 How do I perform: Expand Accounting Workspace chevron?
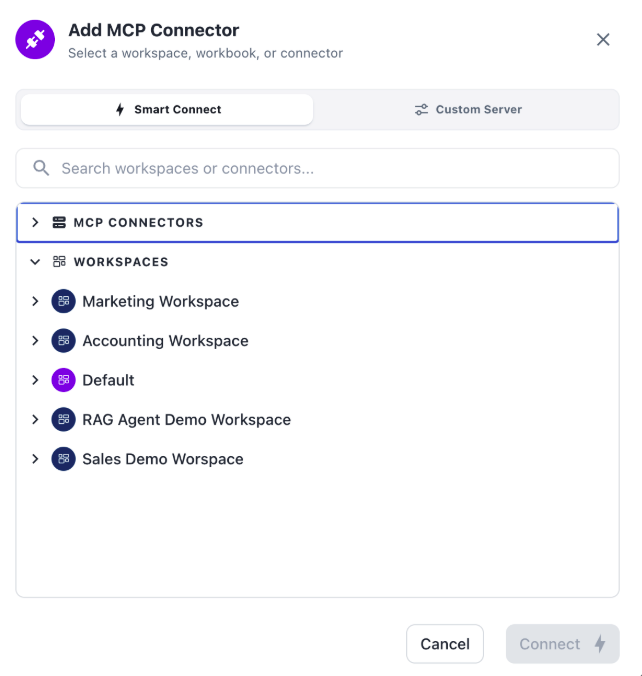35,341
